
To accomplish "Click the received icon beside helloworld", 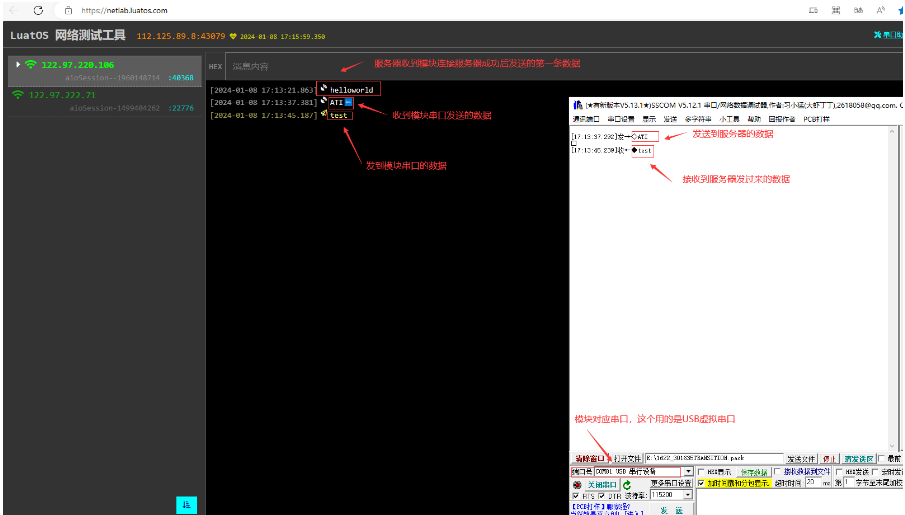I will pos(324,88).
